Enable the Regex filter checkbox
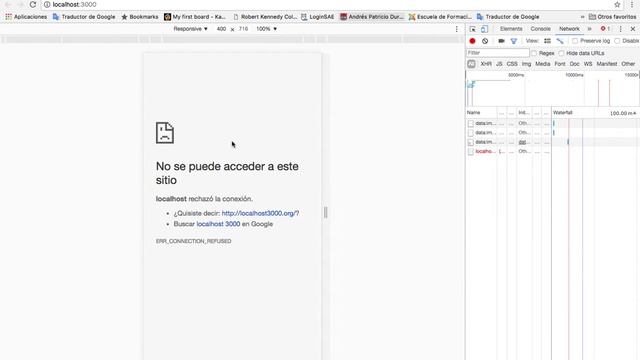The width and height of the screenshot is (640, 360). 534,53
